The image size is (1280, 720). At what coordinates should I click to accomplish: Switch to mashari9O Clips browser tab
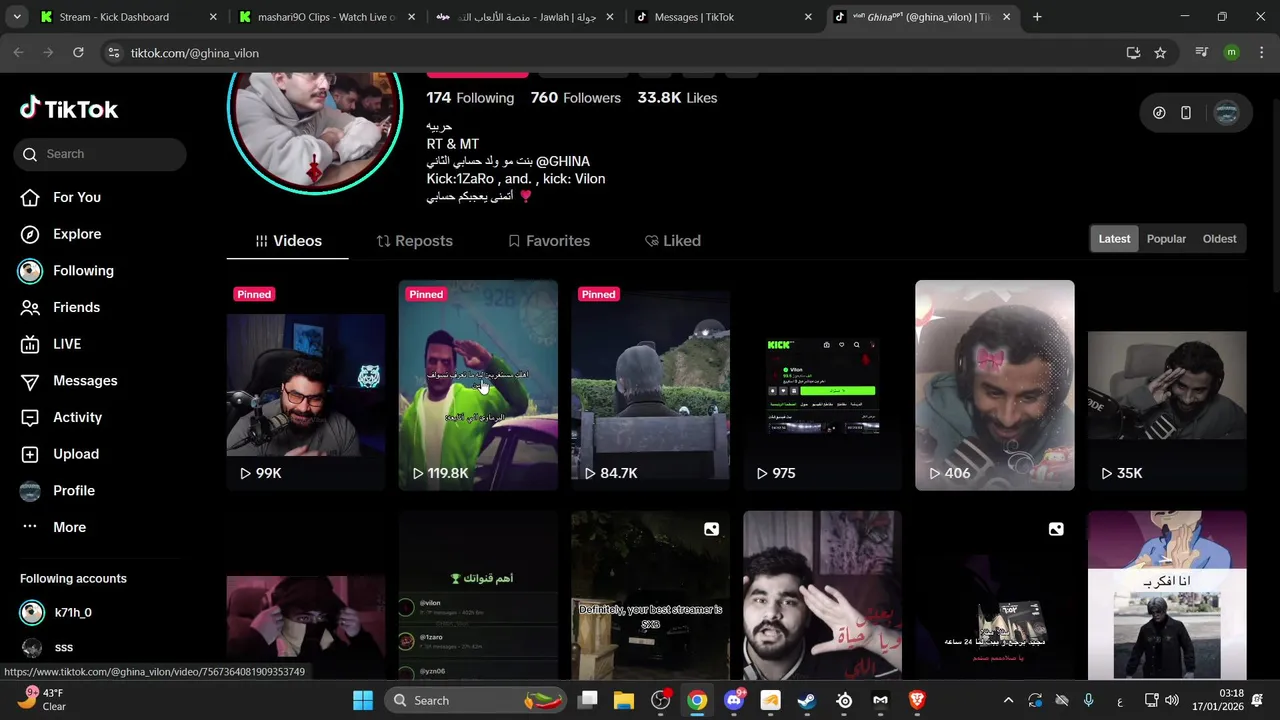[x=326, y=17]
